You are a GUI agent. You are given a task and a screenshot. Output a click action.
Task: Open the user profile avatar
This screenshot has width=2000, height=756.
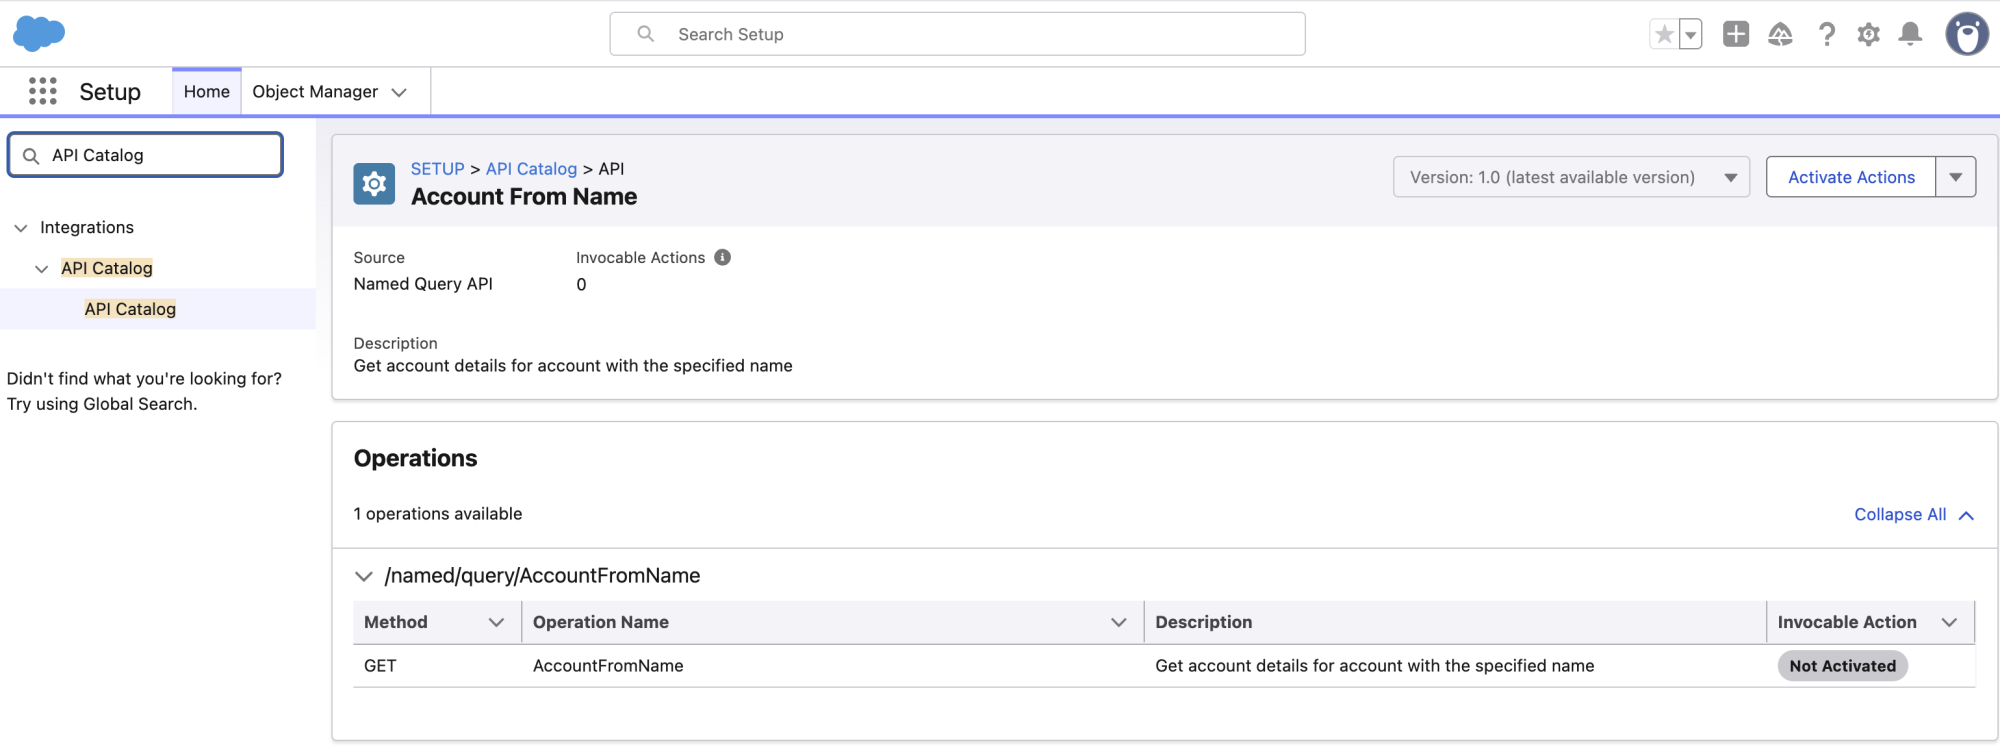(x=1966, y=34)
